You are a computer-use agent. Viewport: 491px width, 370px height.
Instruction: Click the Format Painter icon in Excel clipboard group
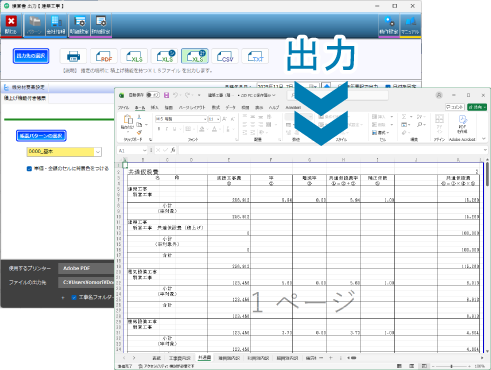coord(139,132)
